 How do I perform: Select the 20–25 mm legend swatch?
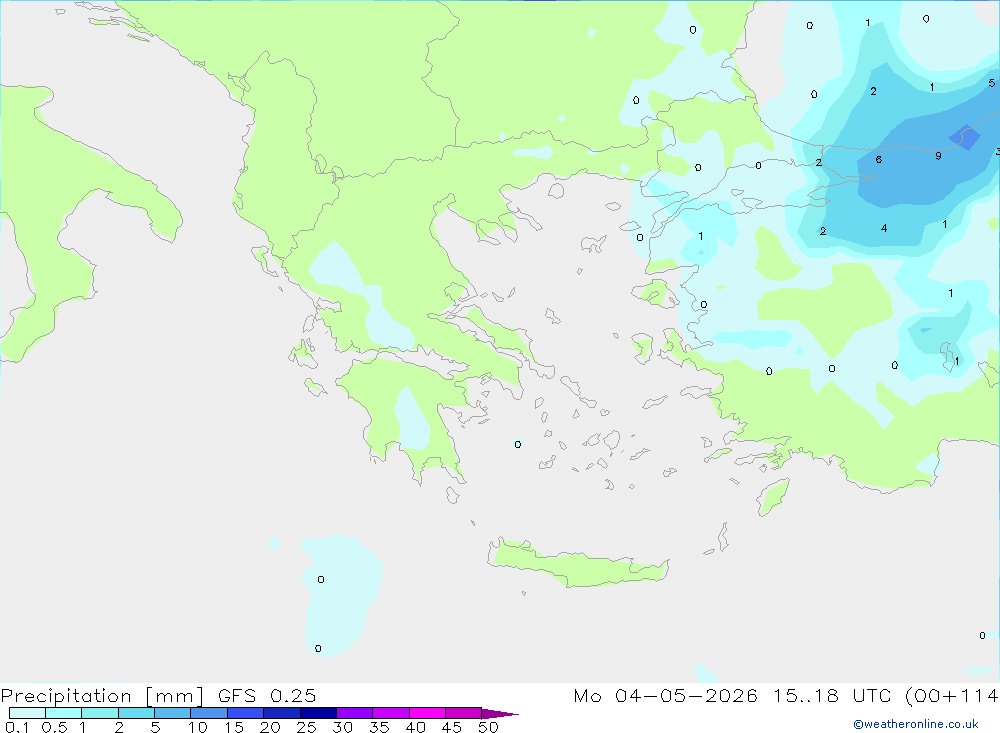pos(282,713)
